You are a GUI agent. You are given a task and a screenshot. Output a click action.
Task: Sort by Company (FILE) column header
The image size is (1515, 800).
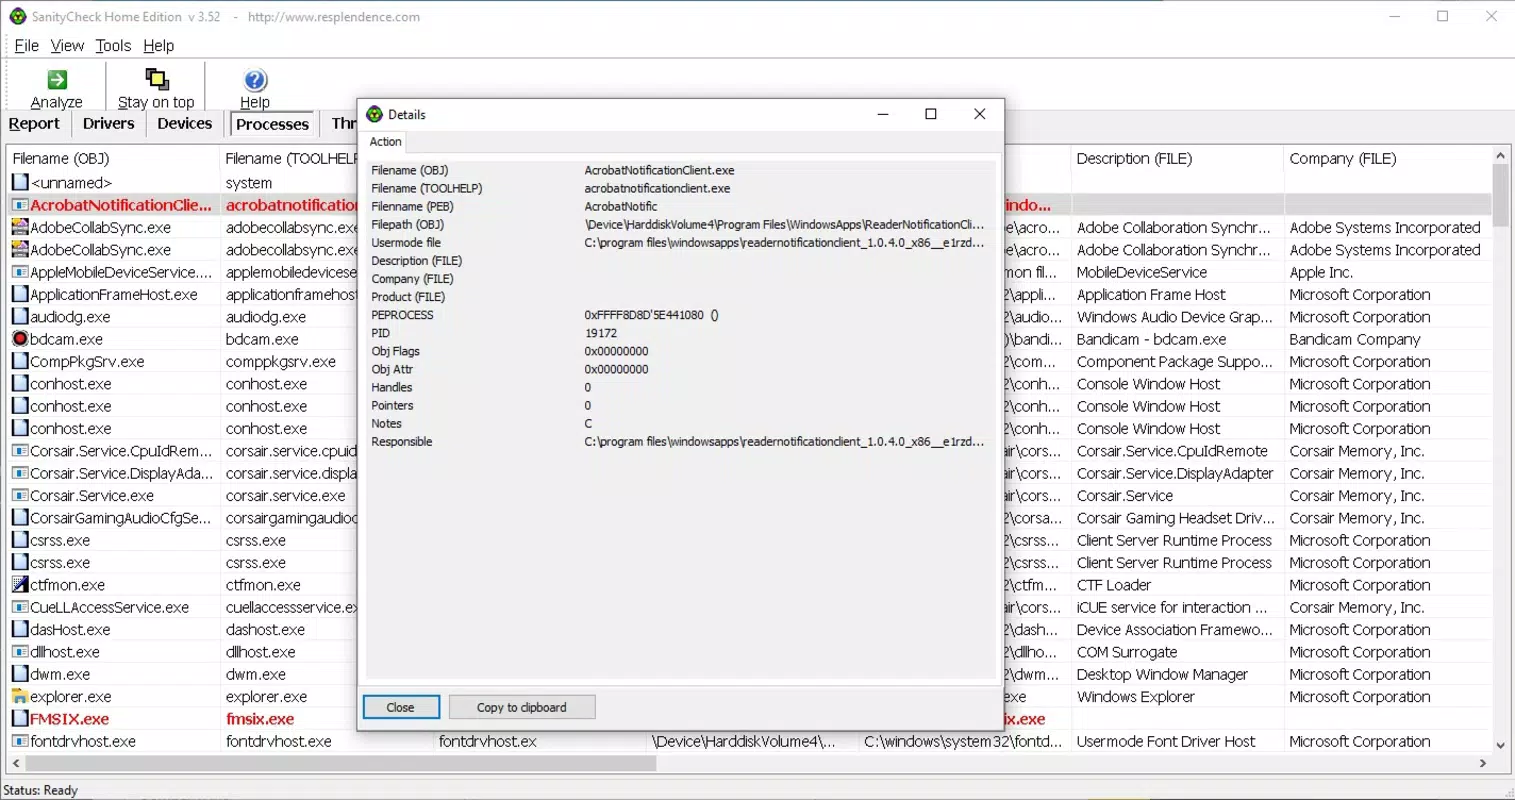[1388, 159]
